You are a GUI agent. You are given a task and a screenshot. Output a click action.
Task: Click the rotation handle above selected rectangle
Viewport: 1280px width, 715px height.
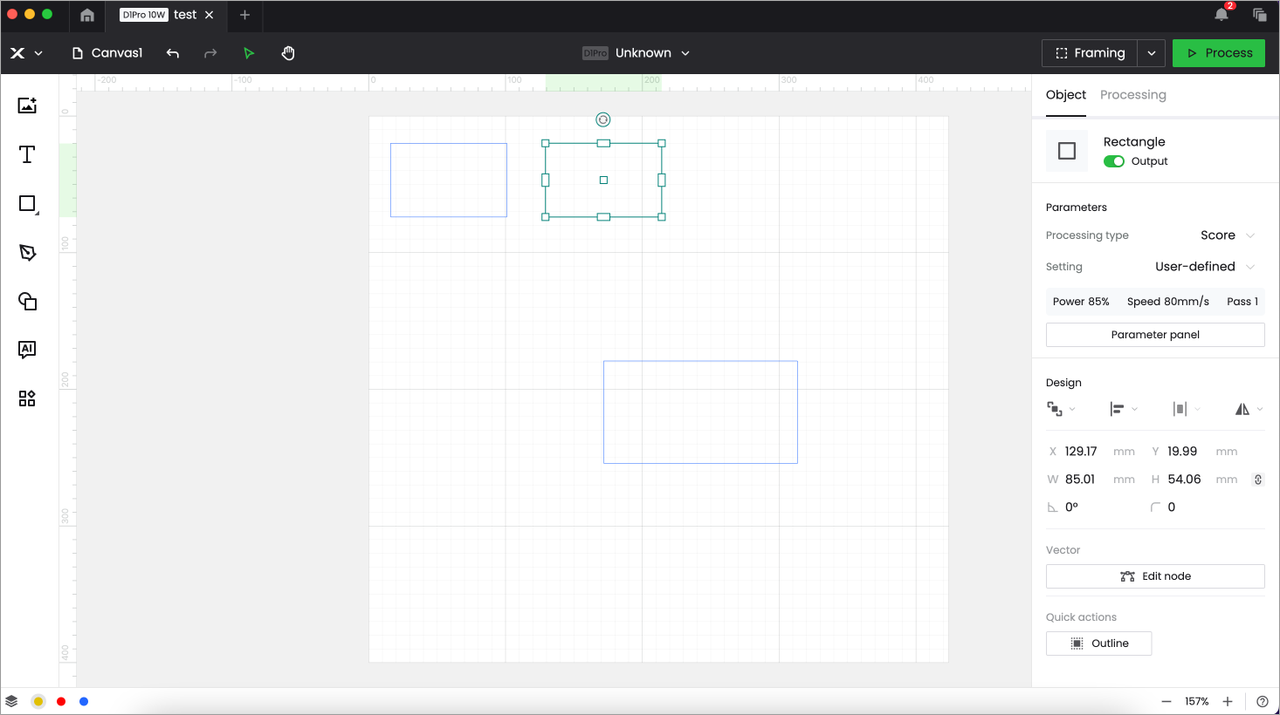coord(603,119)
